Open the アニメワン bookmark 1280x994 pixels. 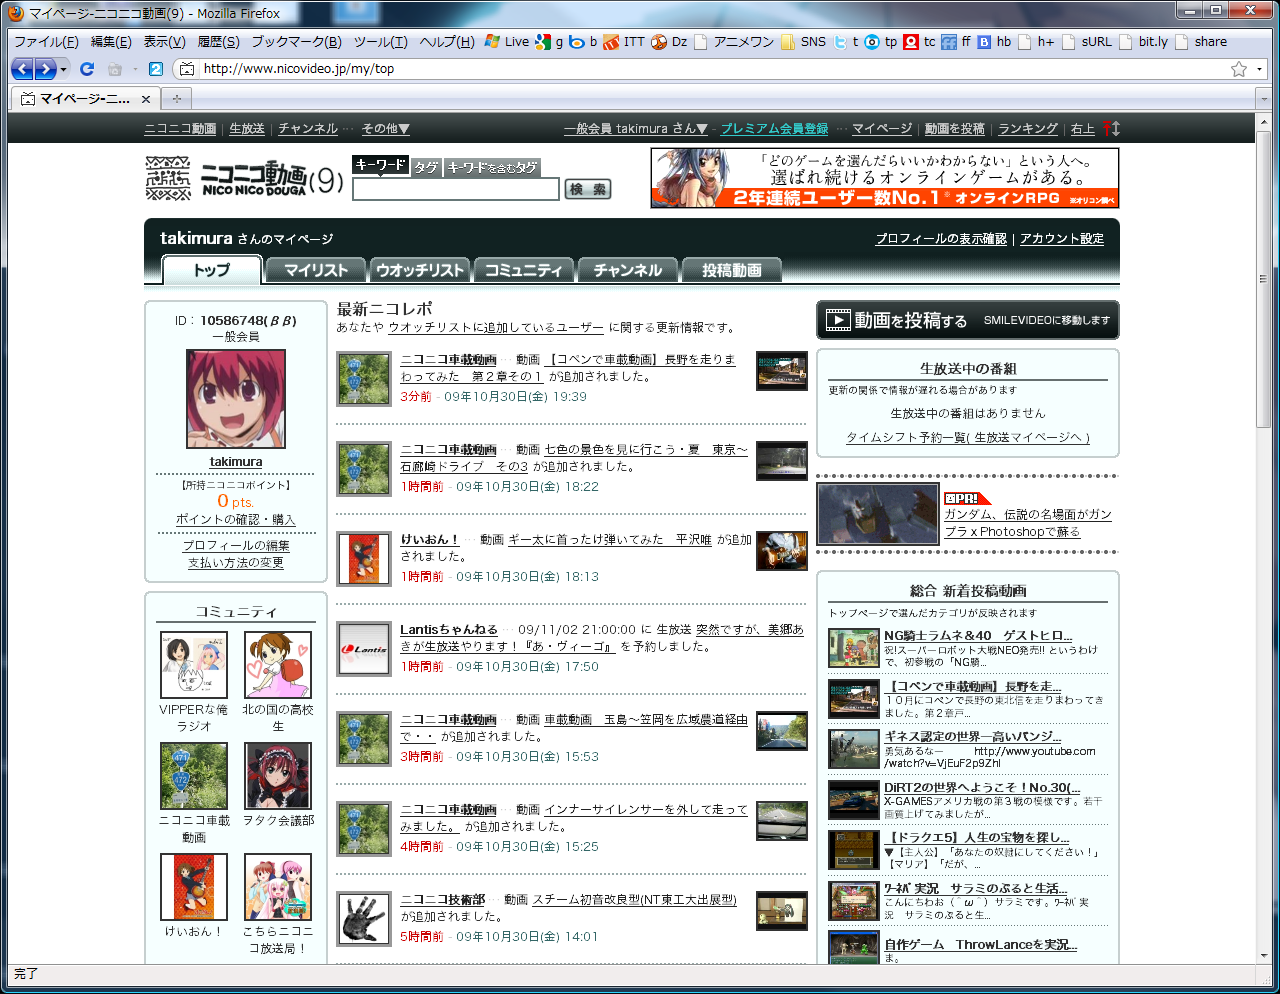point(735,42)
